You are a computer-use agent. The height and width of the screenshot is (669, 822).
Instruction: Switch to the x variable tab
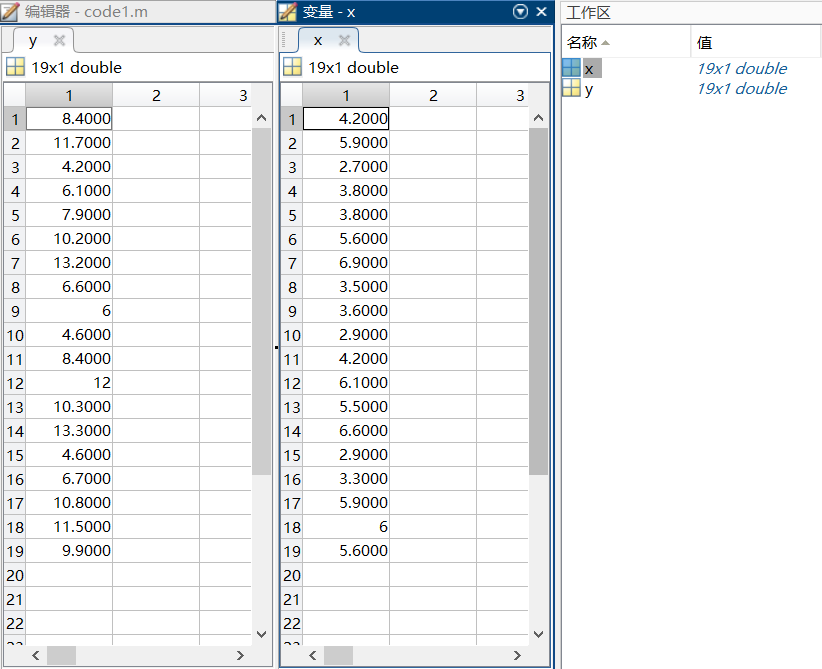coord(318,40)
